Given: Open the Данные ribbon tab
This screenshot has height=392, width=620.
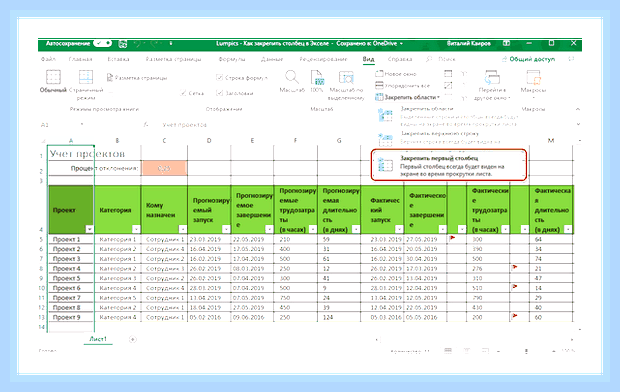Looking at the screenshot, I should pos(272,59).
